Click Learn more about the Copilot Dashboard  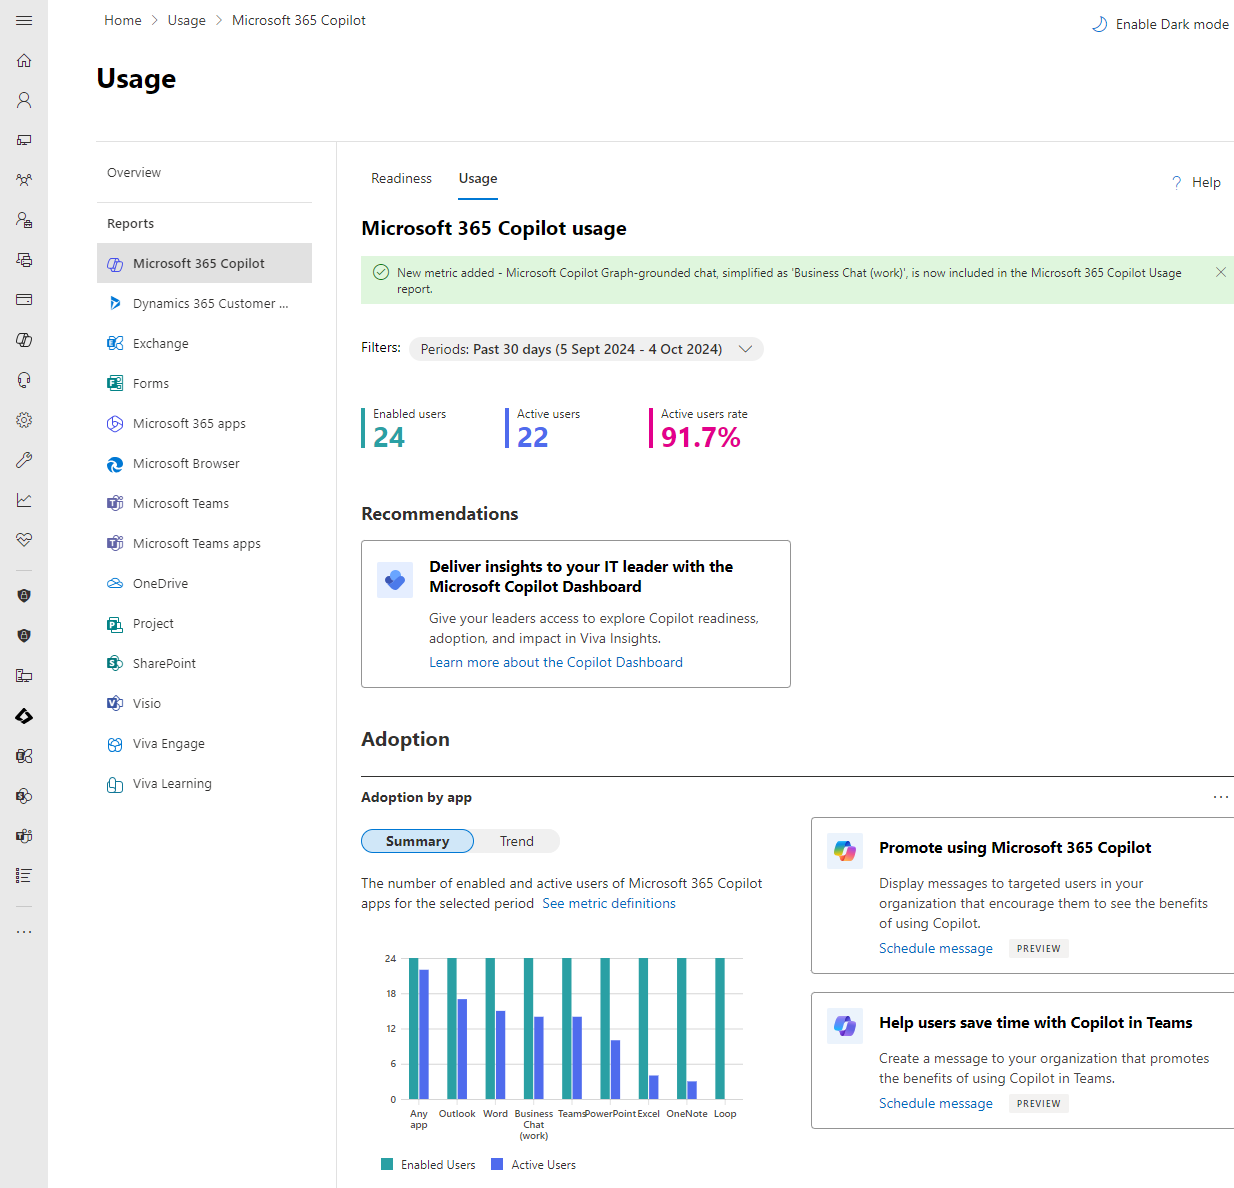coord(556,662)
